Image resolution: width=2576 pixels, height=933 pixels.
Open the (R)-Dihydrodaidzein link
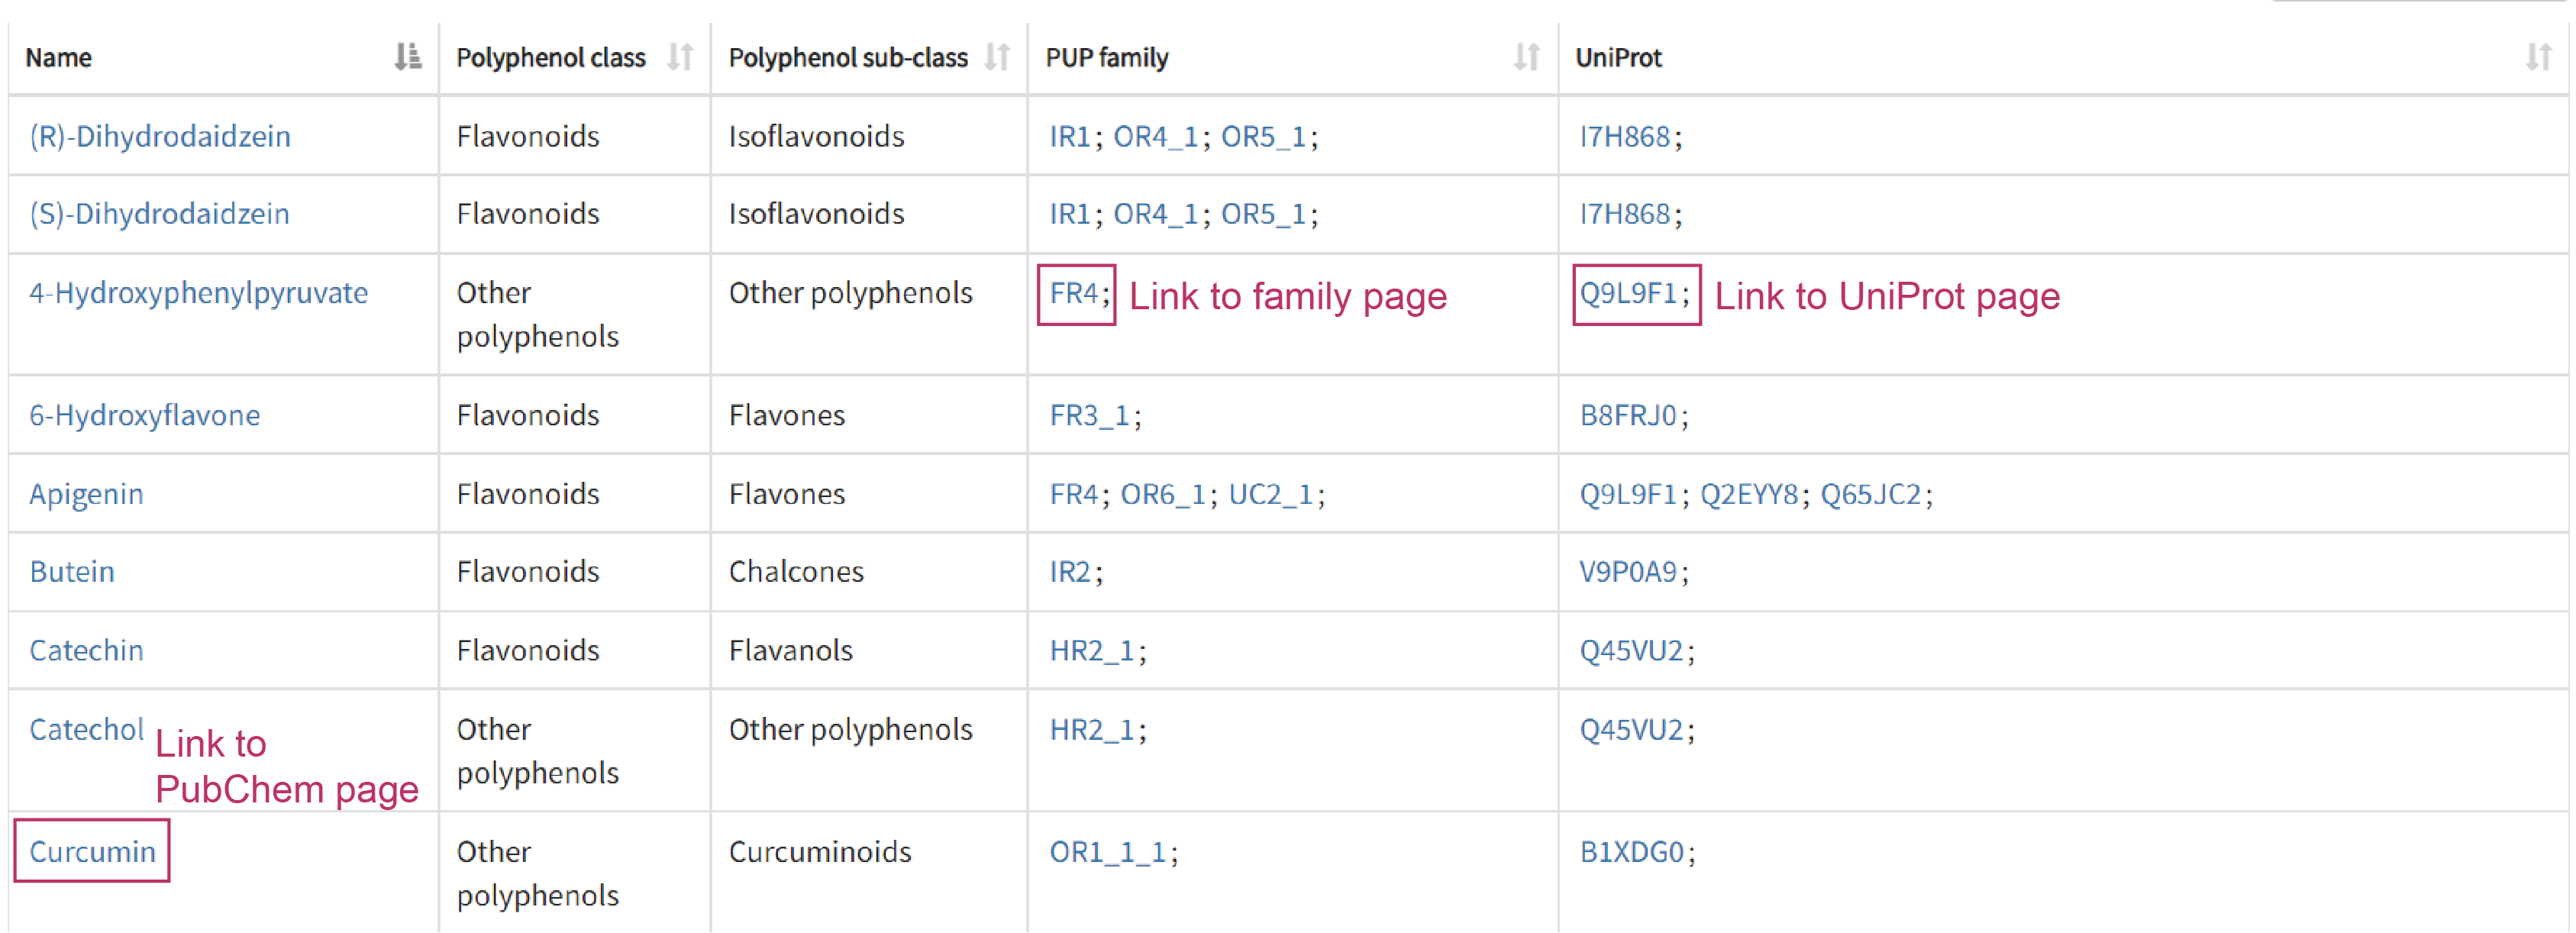(160, 136)
